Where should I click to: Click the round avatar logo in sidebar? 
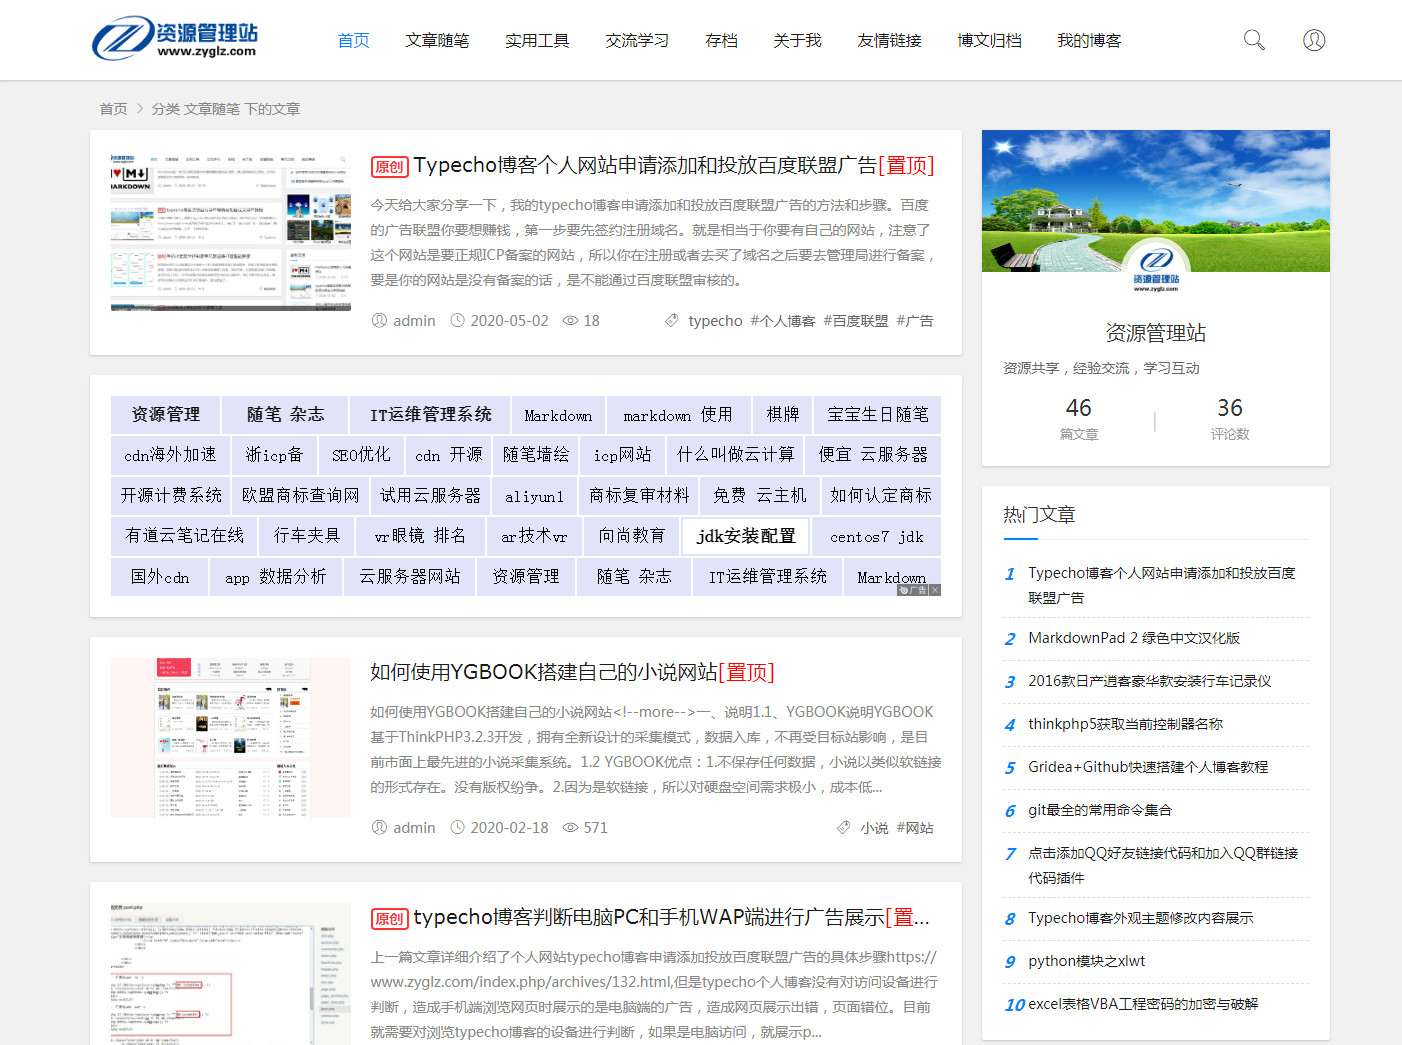(x=1155, y=268)
